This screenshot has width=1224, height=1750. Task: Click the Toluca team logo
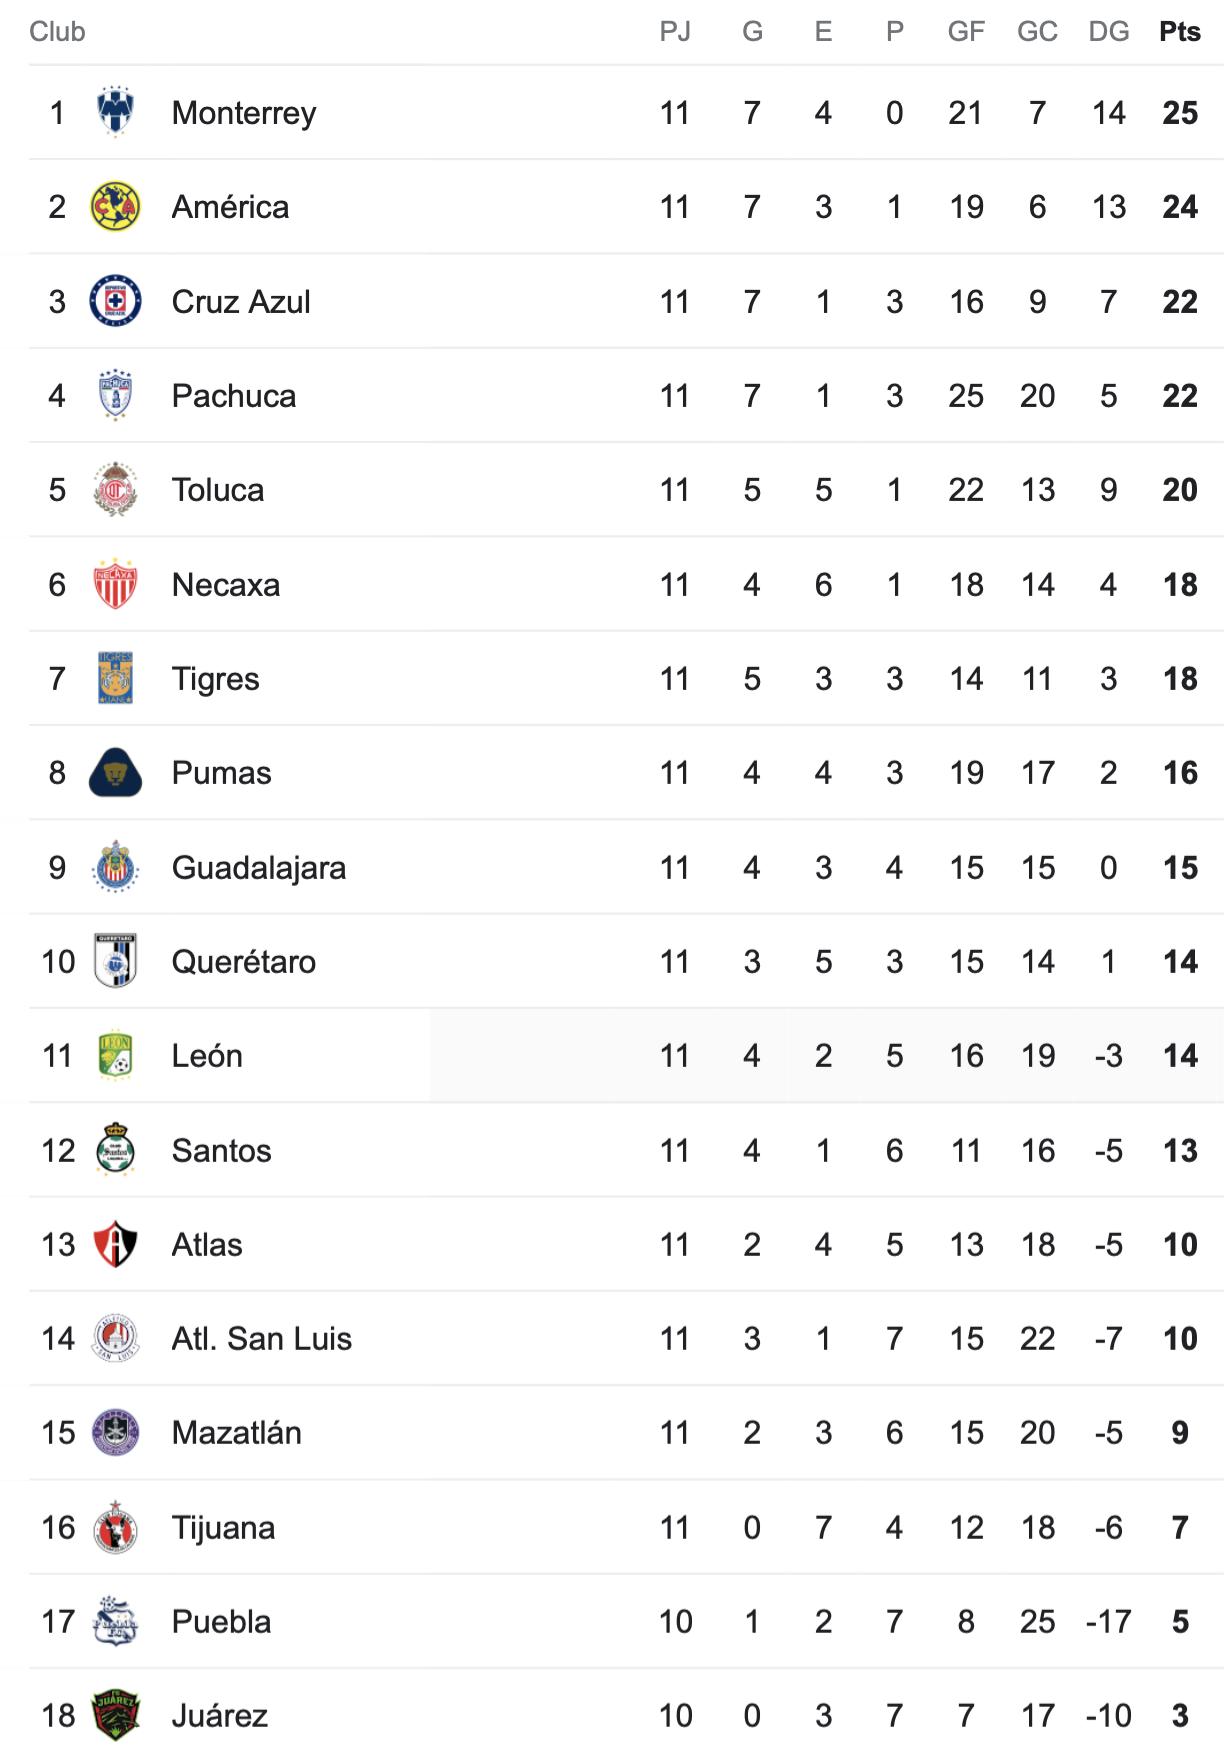pyautogui.click(x=115, y=490)
